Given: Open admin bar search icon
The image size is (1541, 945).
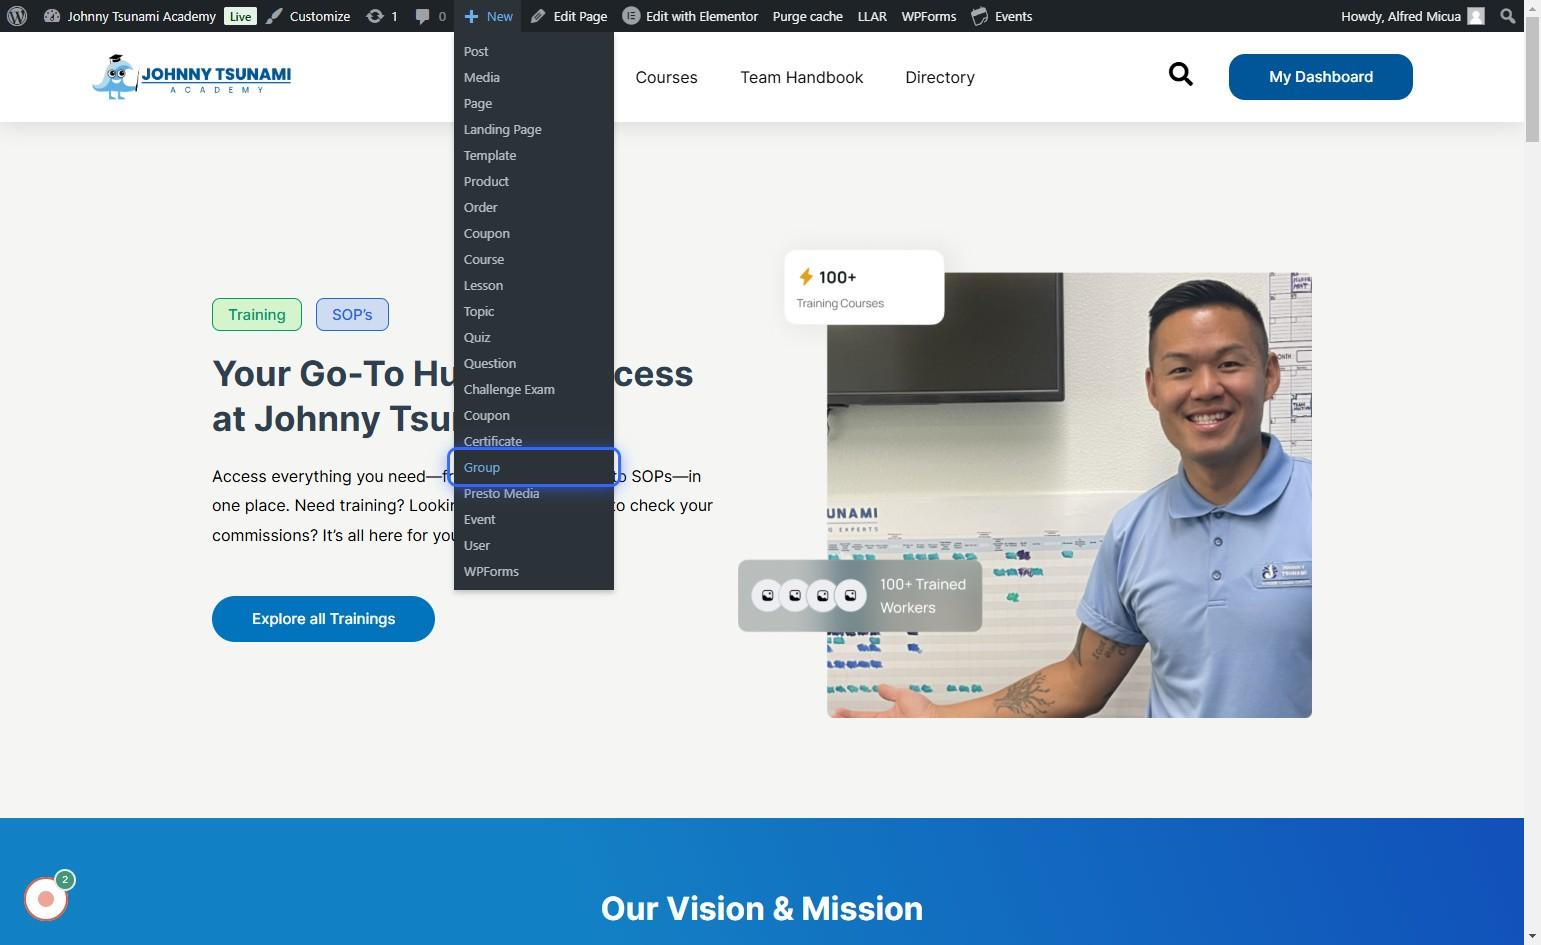Looking at the screenshot, I should [x=1508, y=16].
